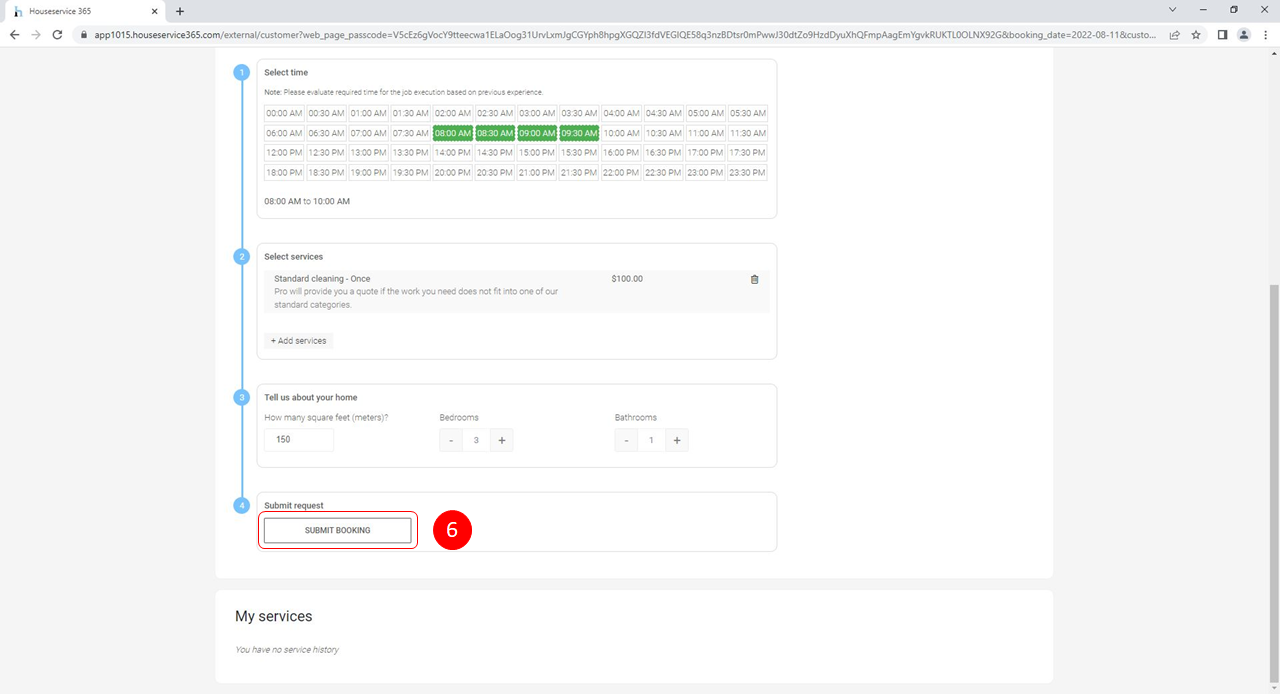This screenshot has width=1280, height=694.
Task: Toggle the 14:00 PM time slot
Action: pos(453,153)
